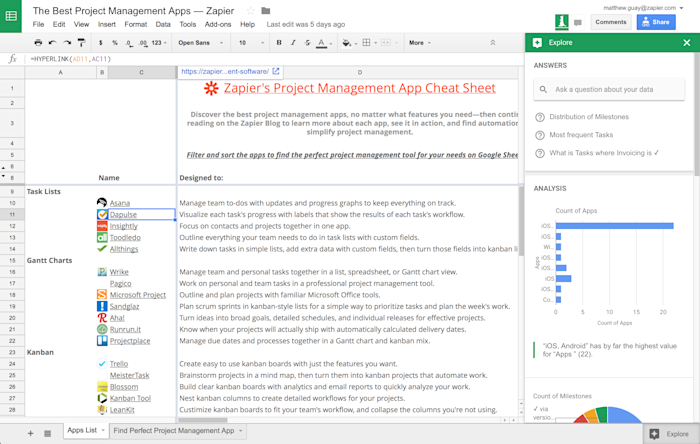This screenshot has height=444, width=700.
Task: Open the Insert menu
Action: 107,25
